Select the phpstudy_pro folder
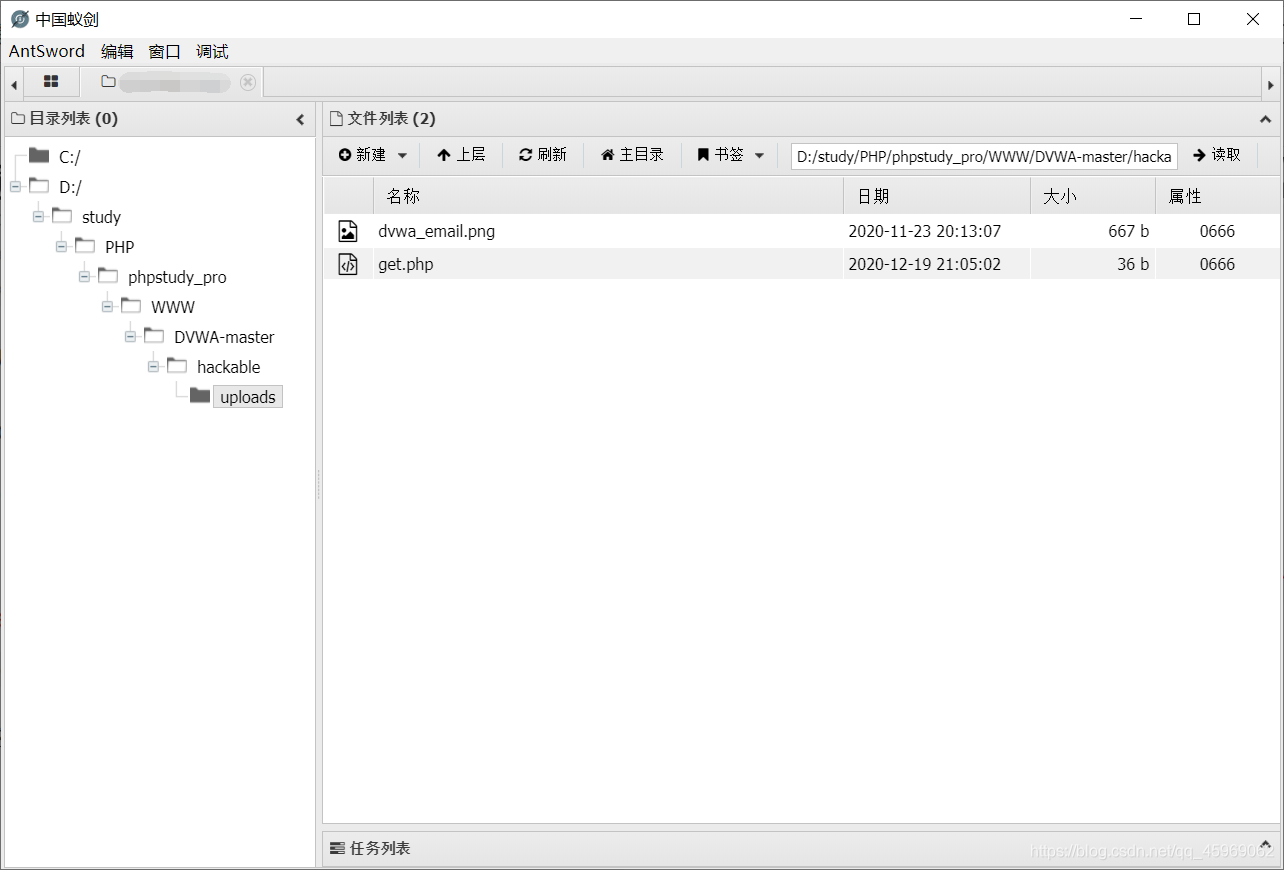 pos(177,277)
